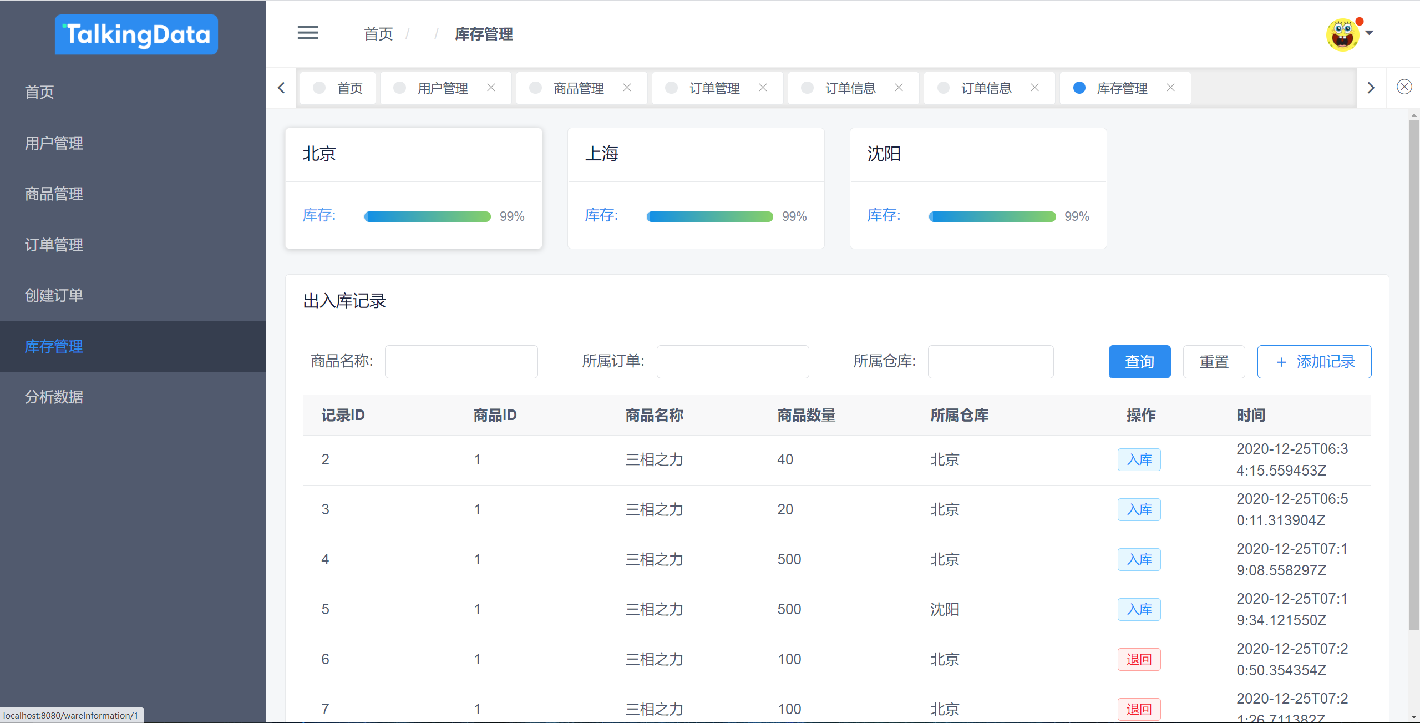Focus the 所属仓库 input field
Screen dimensions: 1420x723
pyautogui.click(x=991, y=361)
